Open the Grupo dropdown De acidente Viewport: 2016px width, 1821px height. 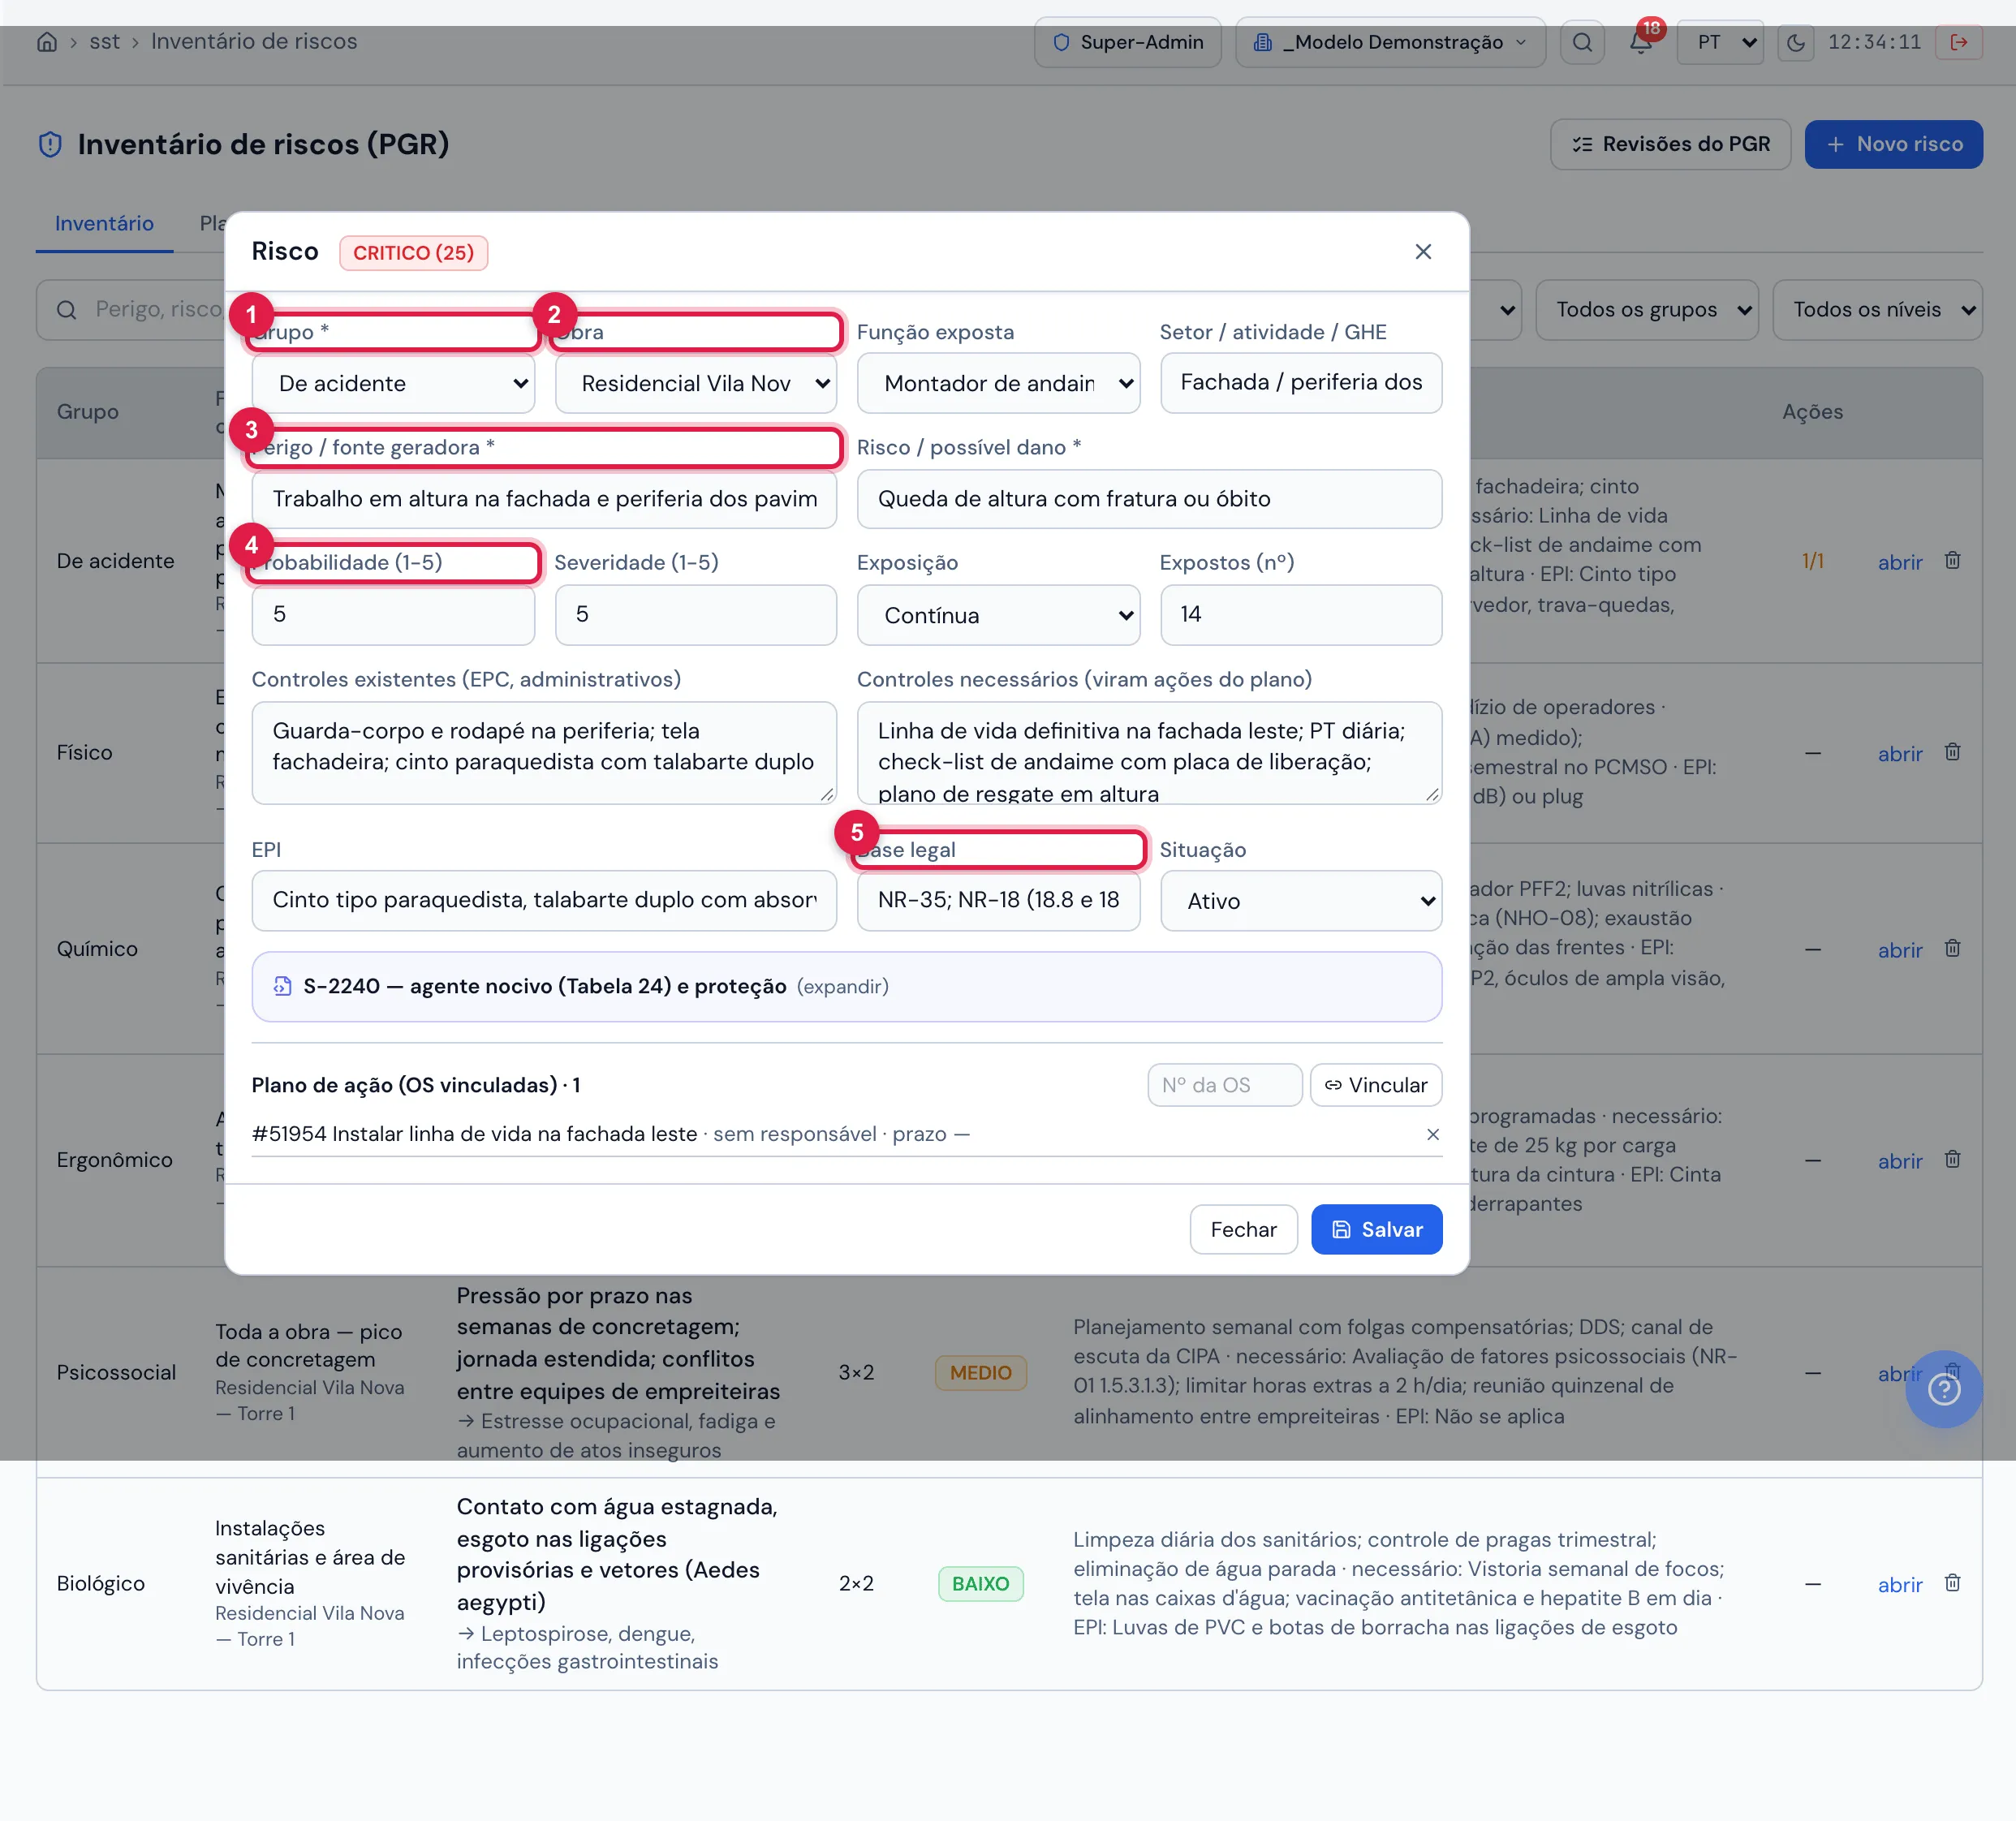[x=393, y=383]
